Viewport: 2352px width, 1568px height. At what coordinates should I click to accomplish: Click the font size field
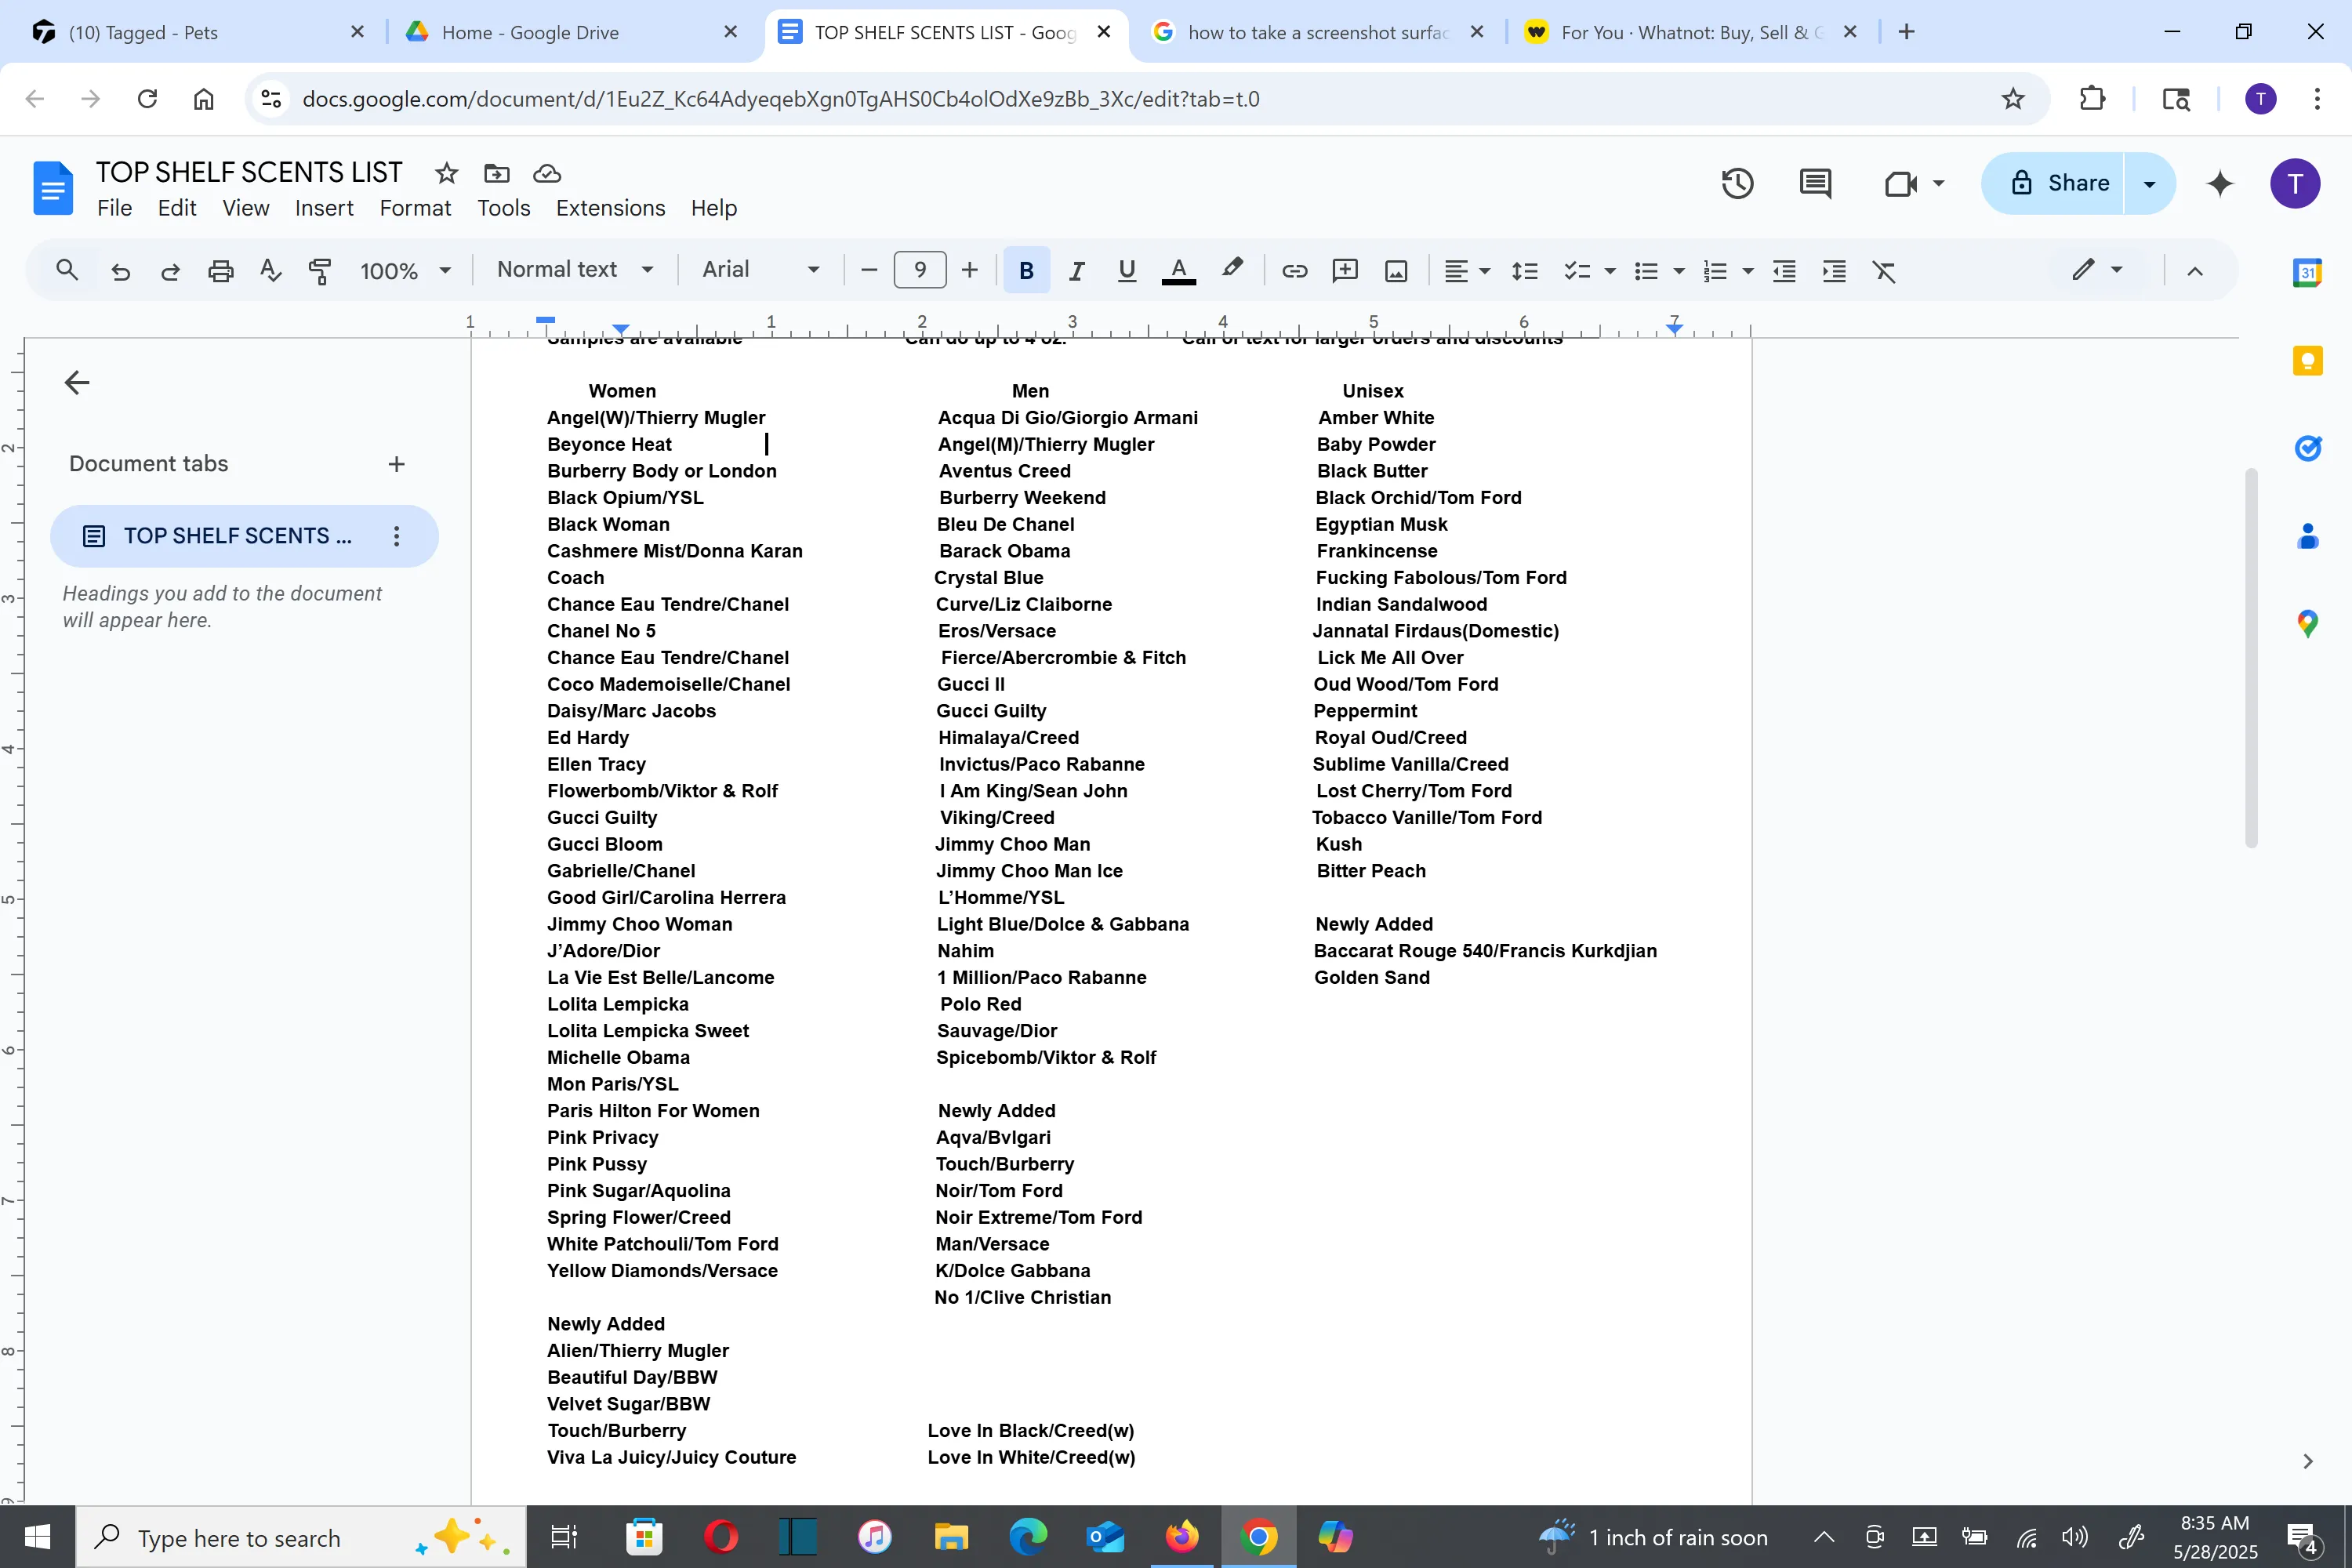(x=920, y=270)
